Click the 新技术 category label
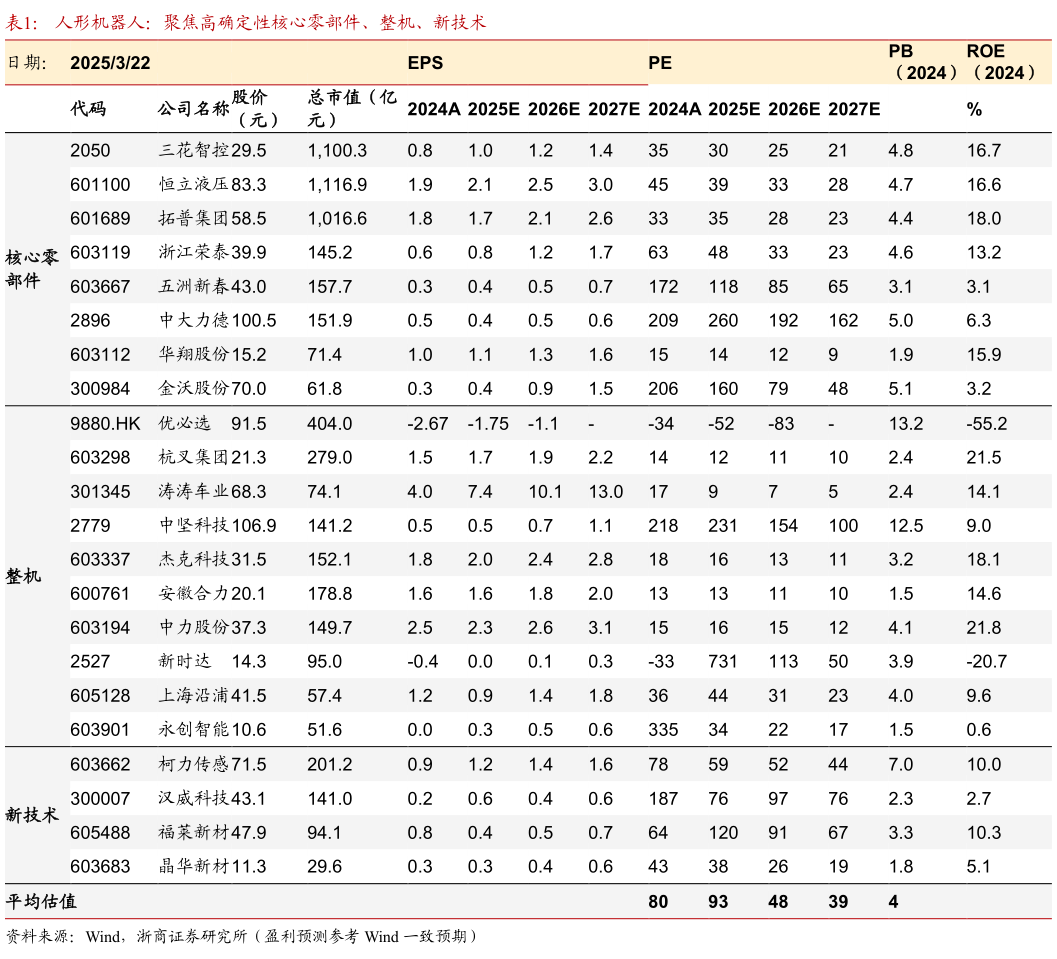The image size is (1057, 959). point(32,815)
